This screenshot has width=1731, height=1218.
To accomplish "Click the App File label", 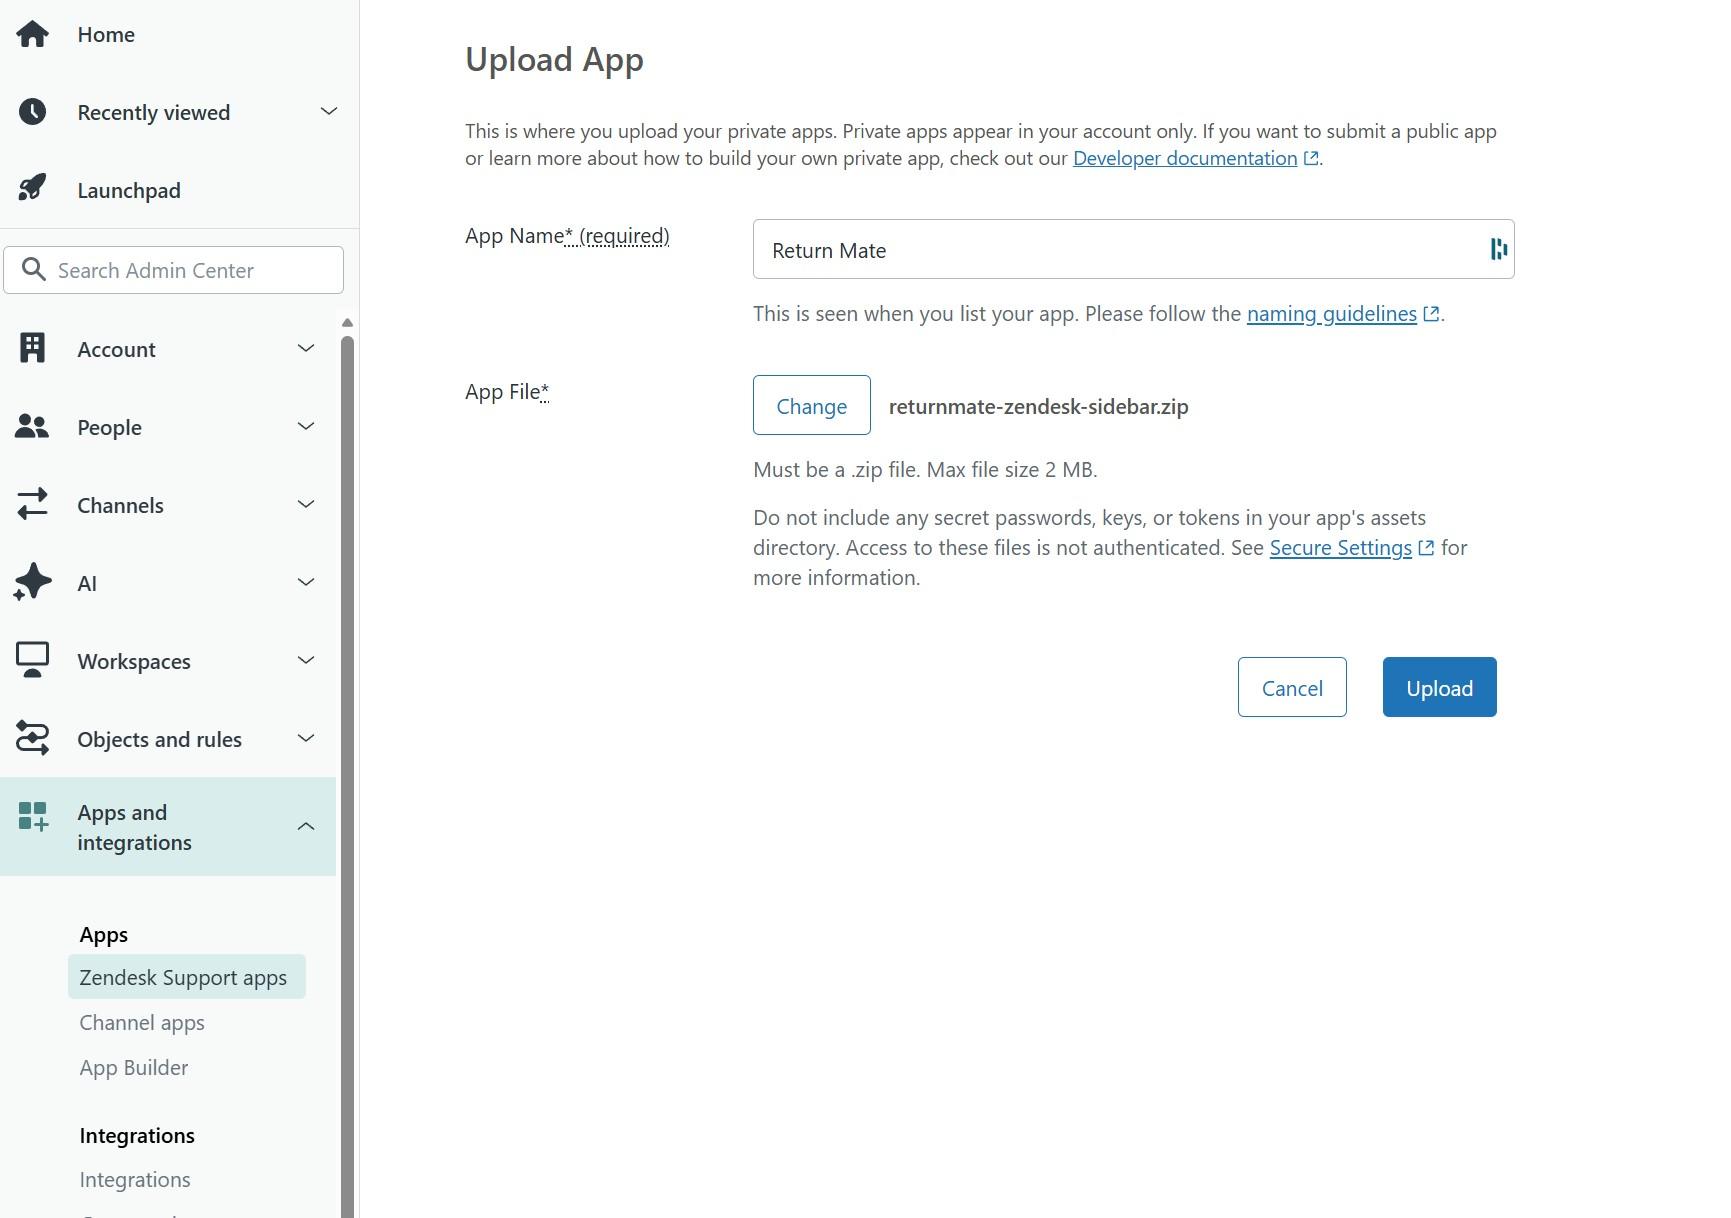I will click(x=507, y=392).
